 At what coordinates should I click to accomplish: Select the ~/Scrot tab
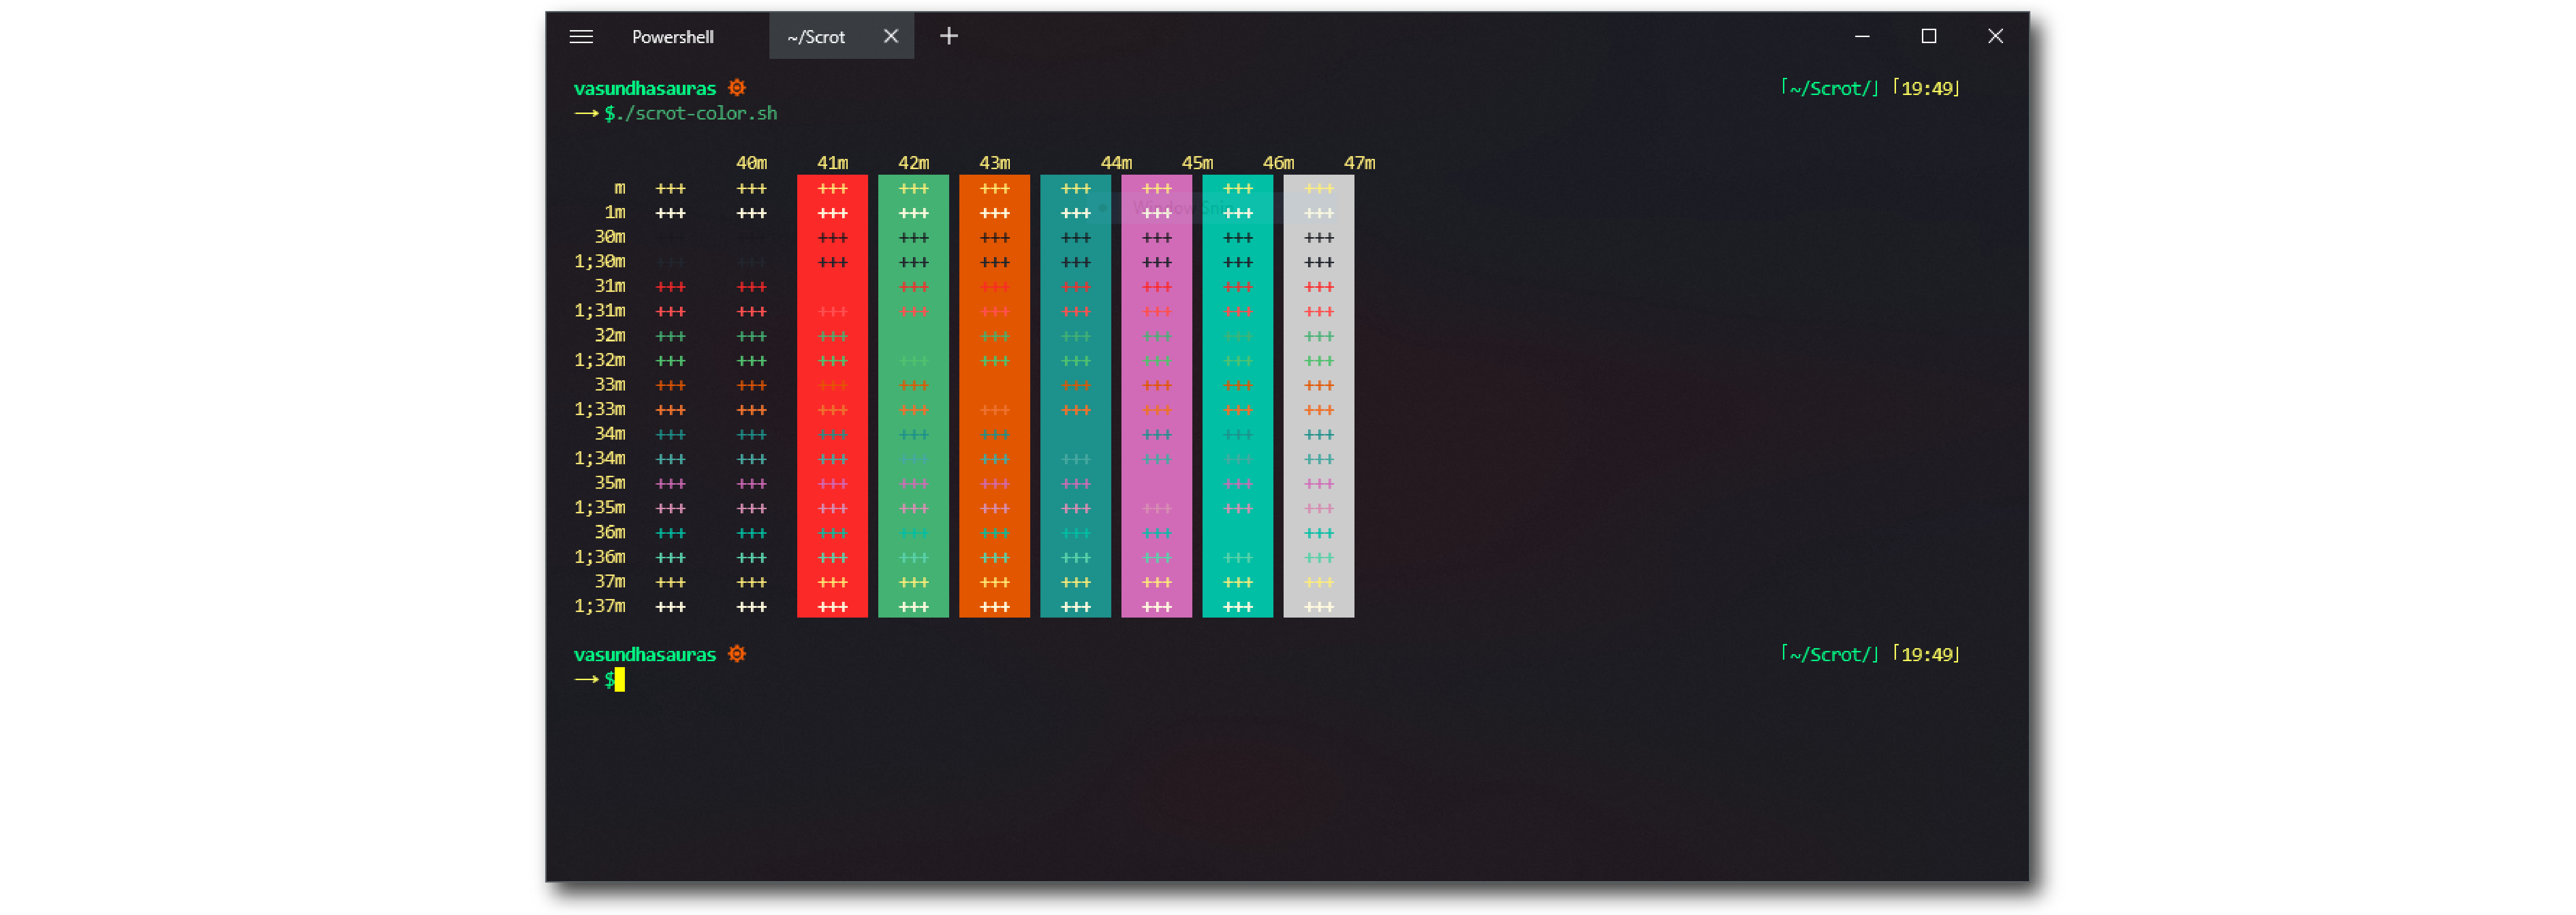(816, 37)
